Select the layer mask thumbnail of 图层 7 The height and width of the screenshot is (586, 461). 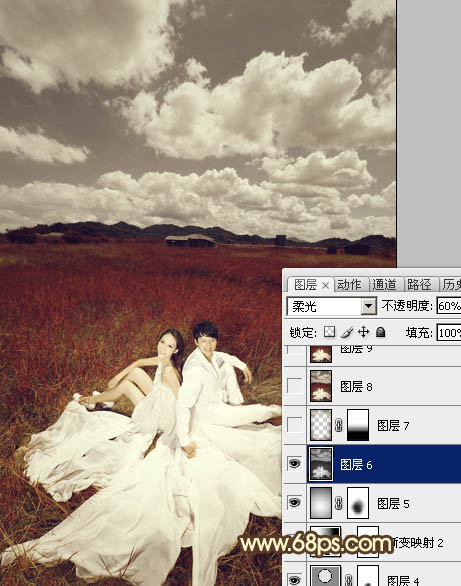(x=358, y=425)
